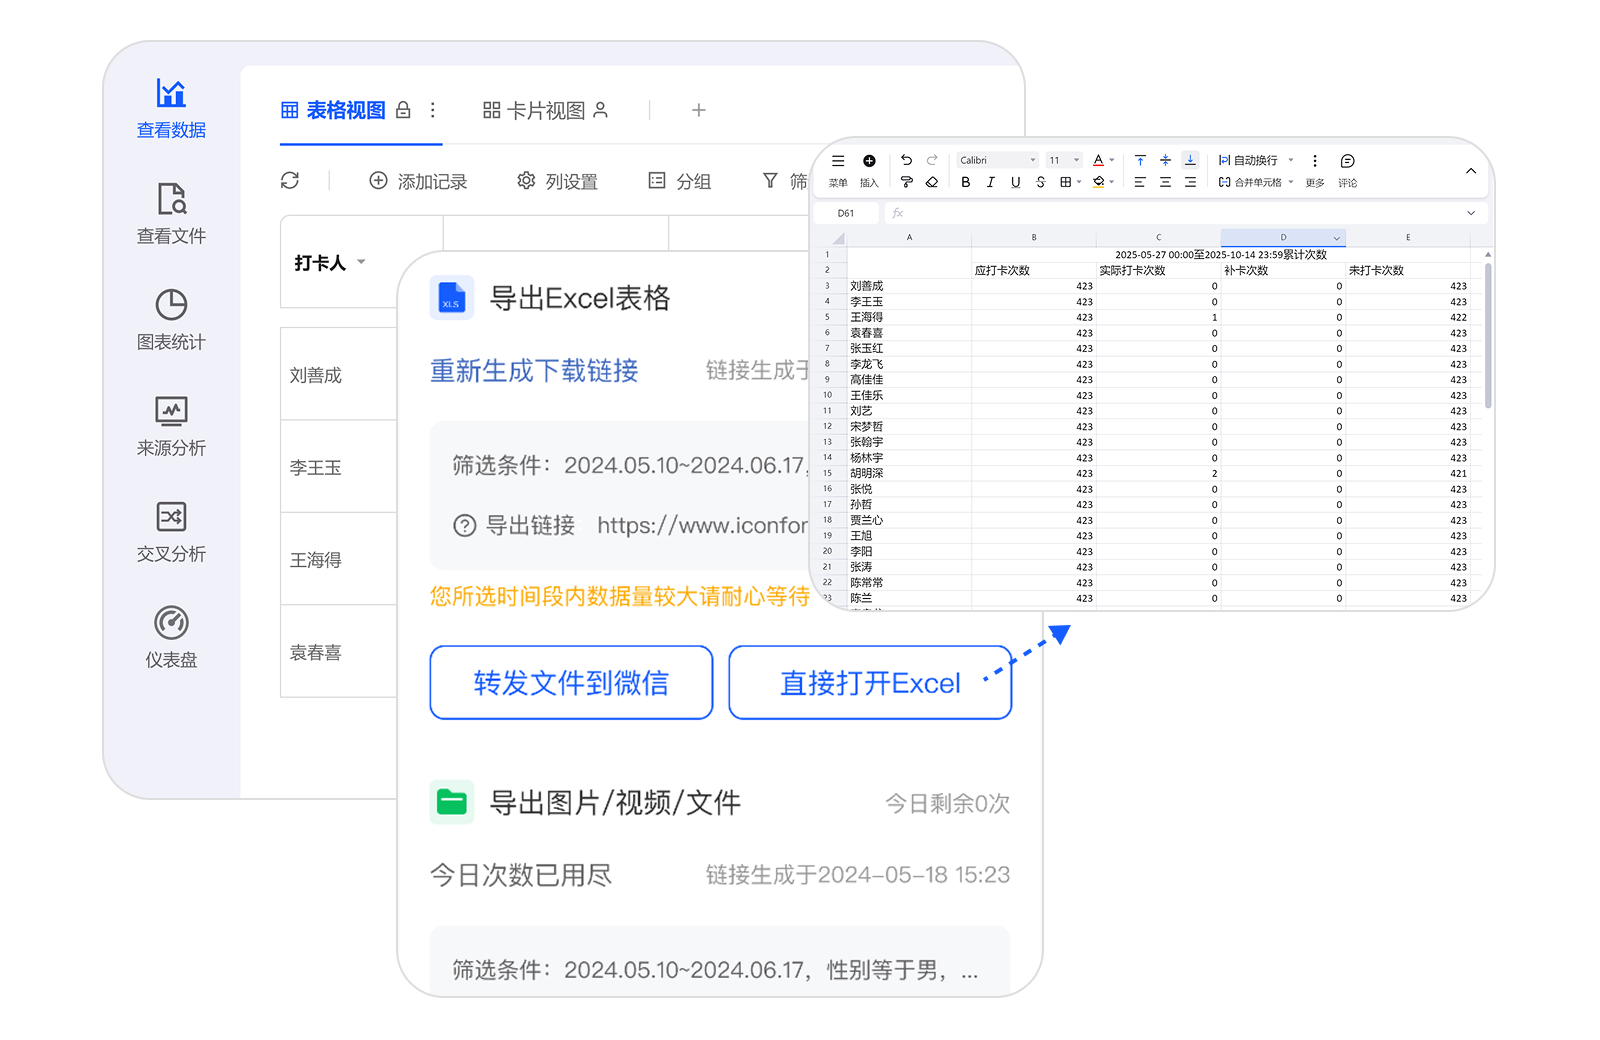Click the 重新生成下载链接 link
The width and height of the screenshot is (1600, 1040).
[534, 371]
